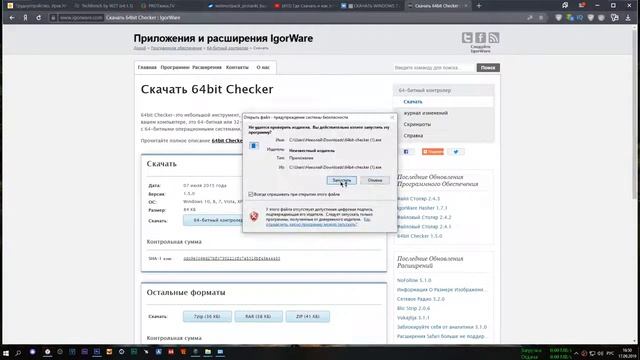The image size is (640, 360).
Task: Open the О нас menu item
Action: (x=263, y=67)
